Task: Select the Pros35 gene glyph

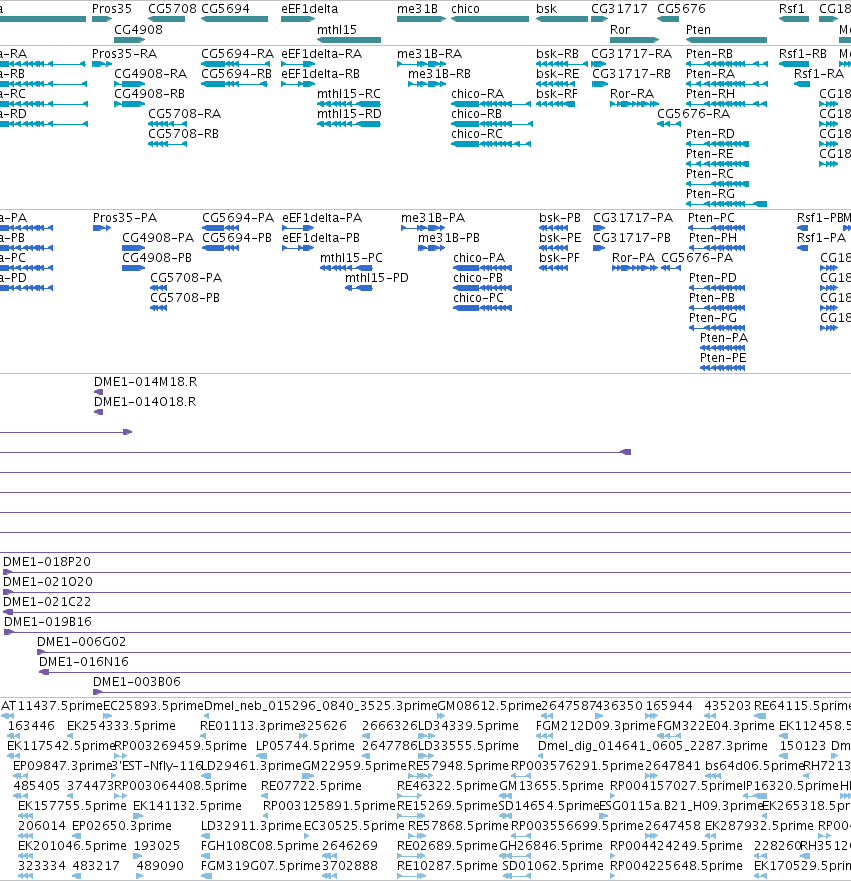Action: [102, 19]
